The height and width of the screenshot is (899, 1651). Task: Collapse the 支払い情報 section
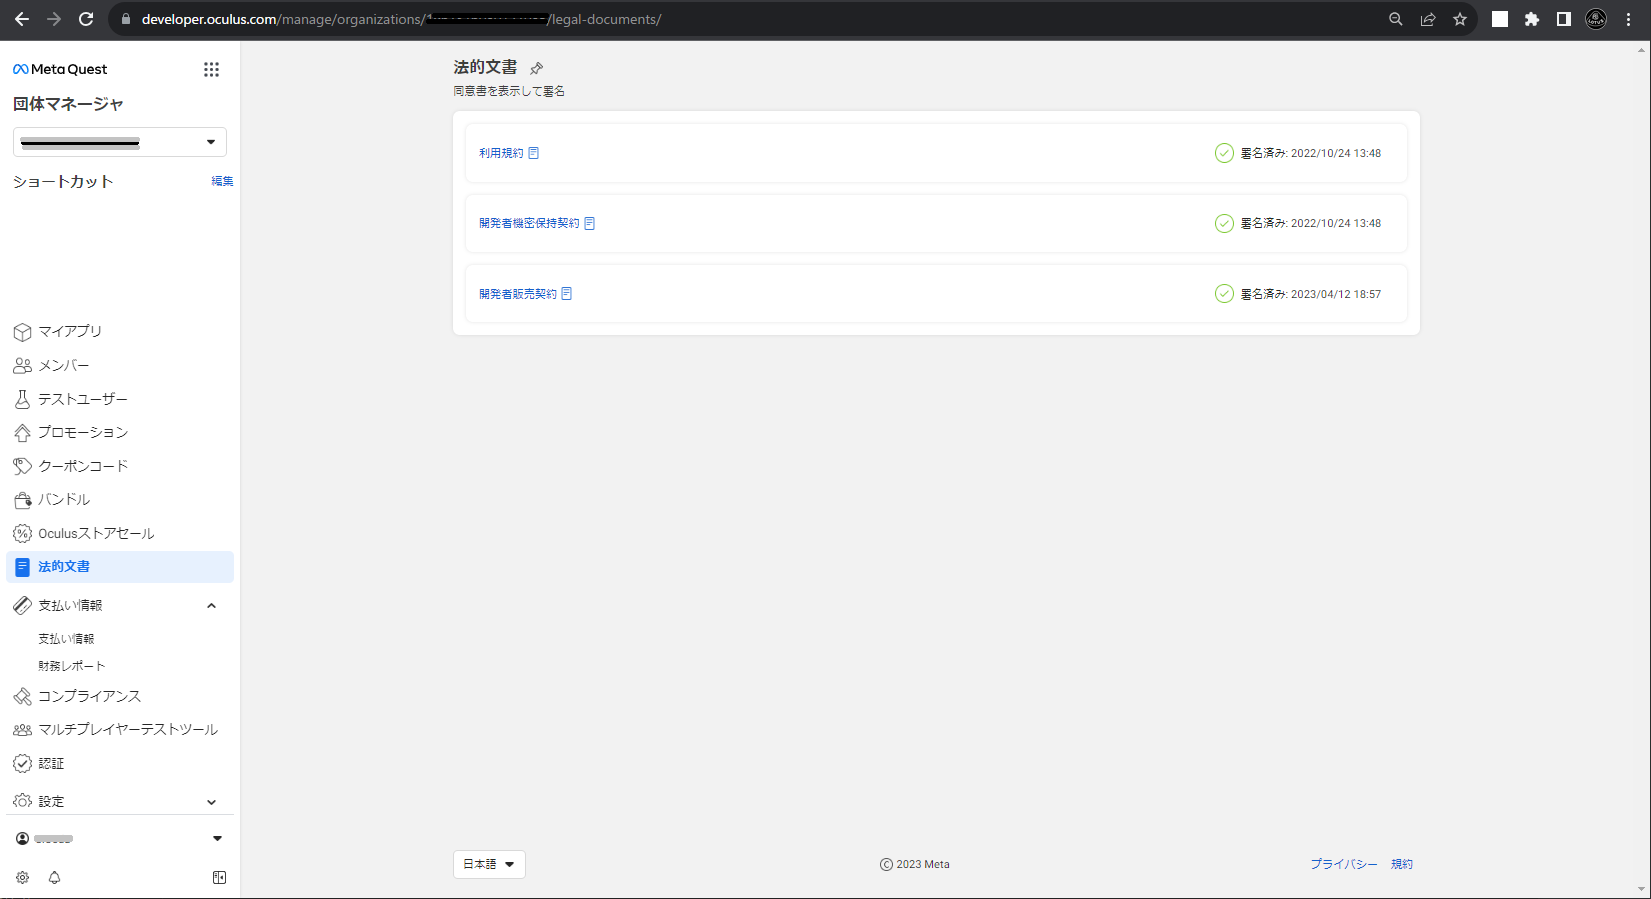(211, 605)
